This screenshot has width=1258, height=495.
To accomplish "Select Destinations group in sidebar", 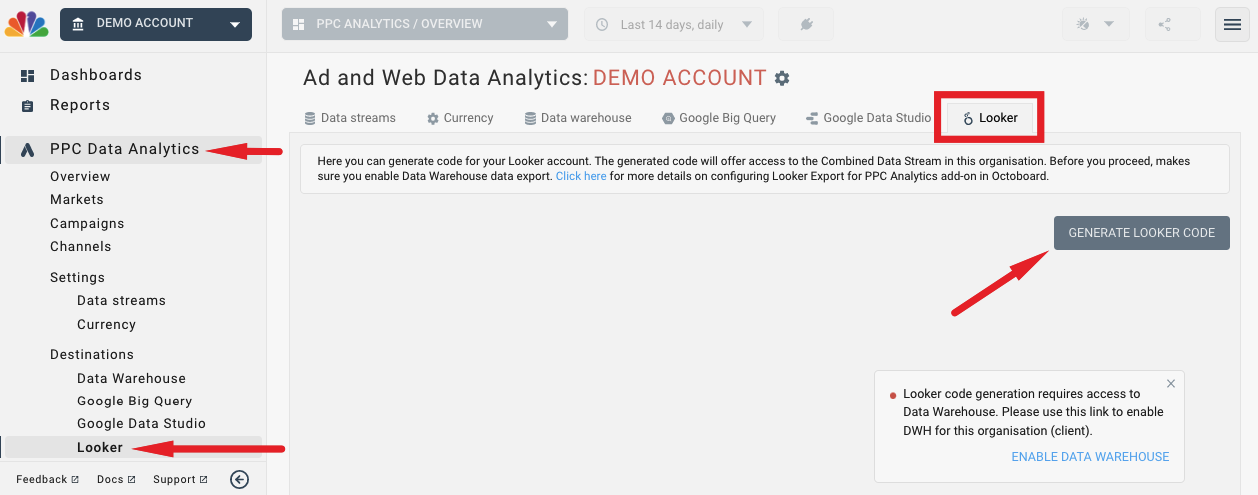I will [92, 355].
